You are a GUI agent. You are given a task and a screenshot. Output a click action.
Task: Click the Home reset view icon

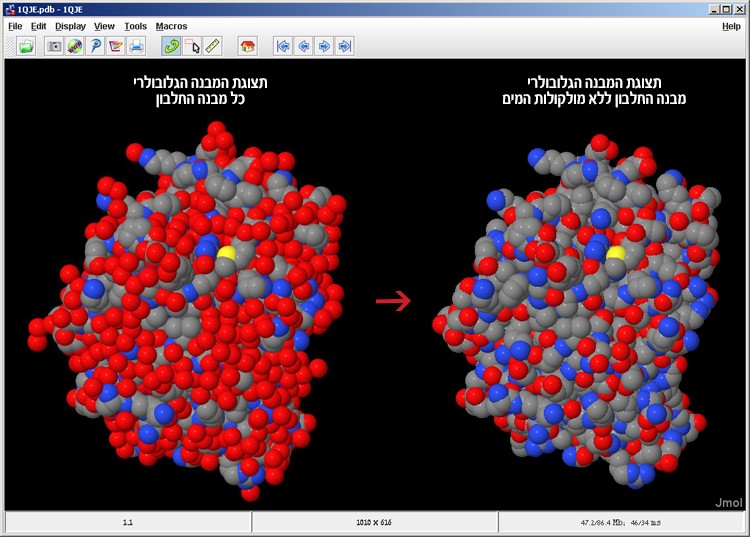click(248, 46)
